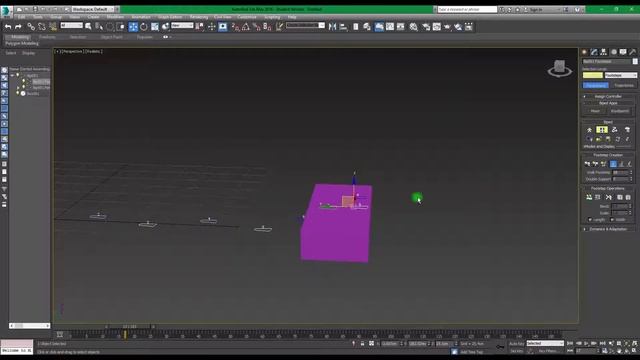This screenshot has width=640, height=360.
Task: Switch to the Modify command panel
Action: pos(594,52)
